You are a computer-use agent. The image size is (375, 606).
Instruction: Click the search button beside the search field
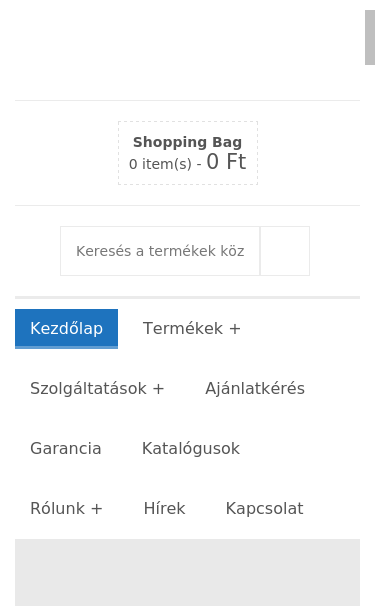285,251
